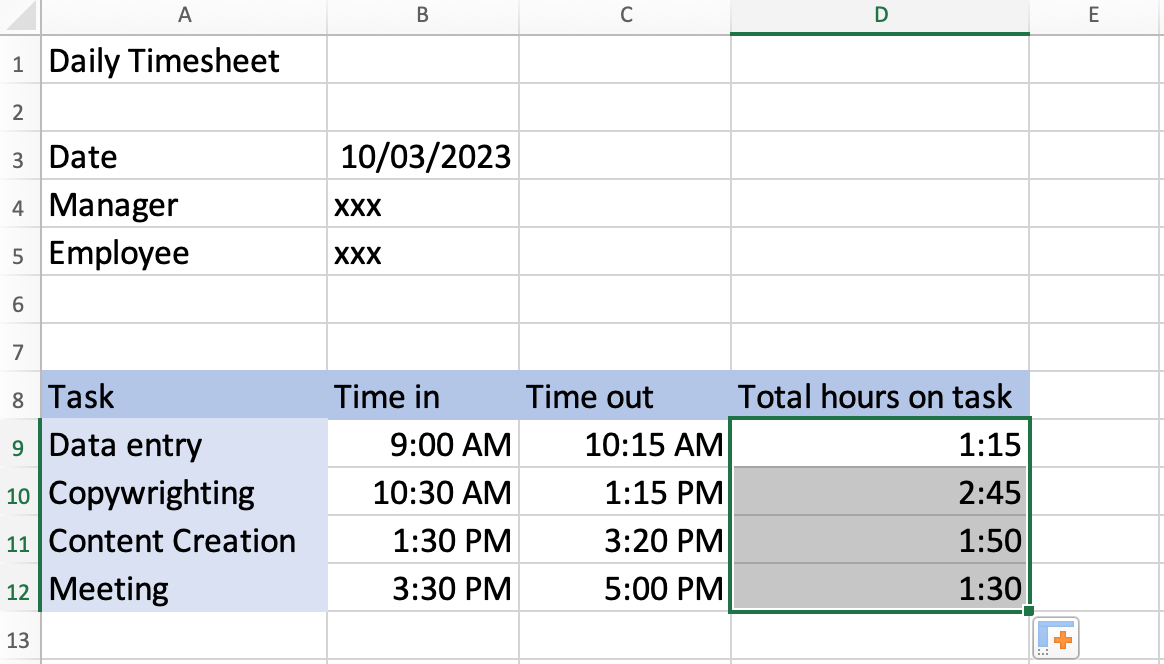The width and height of the screenshot is (1164, 664).
Task: Select column C header
Action: 625,15
